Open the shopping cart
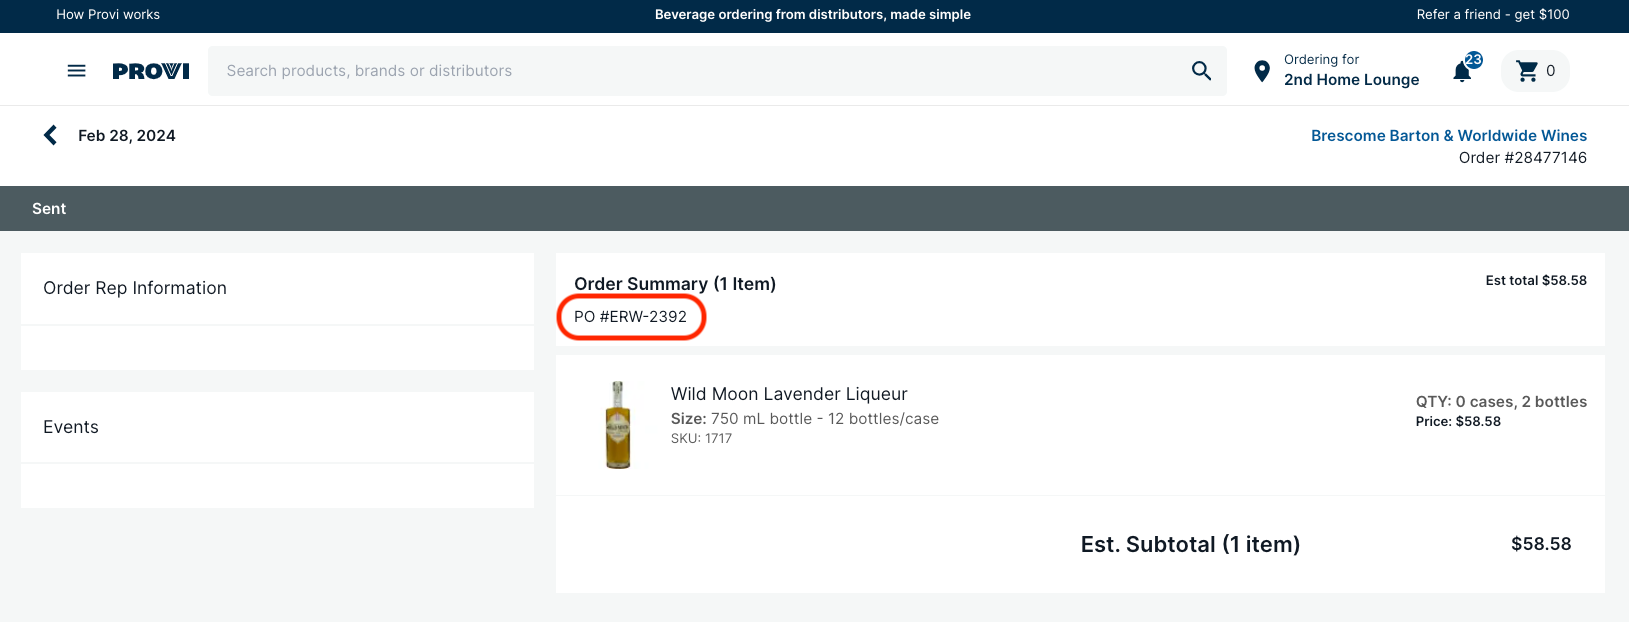1629x622 pixels. (1529, 70)
